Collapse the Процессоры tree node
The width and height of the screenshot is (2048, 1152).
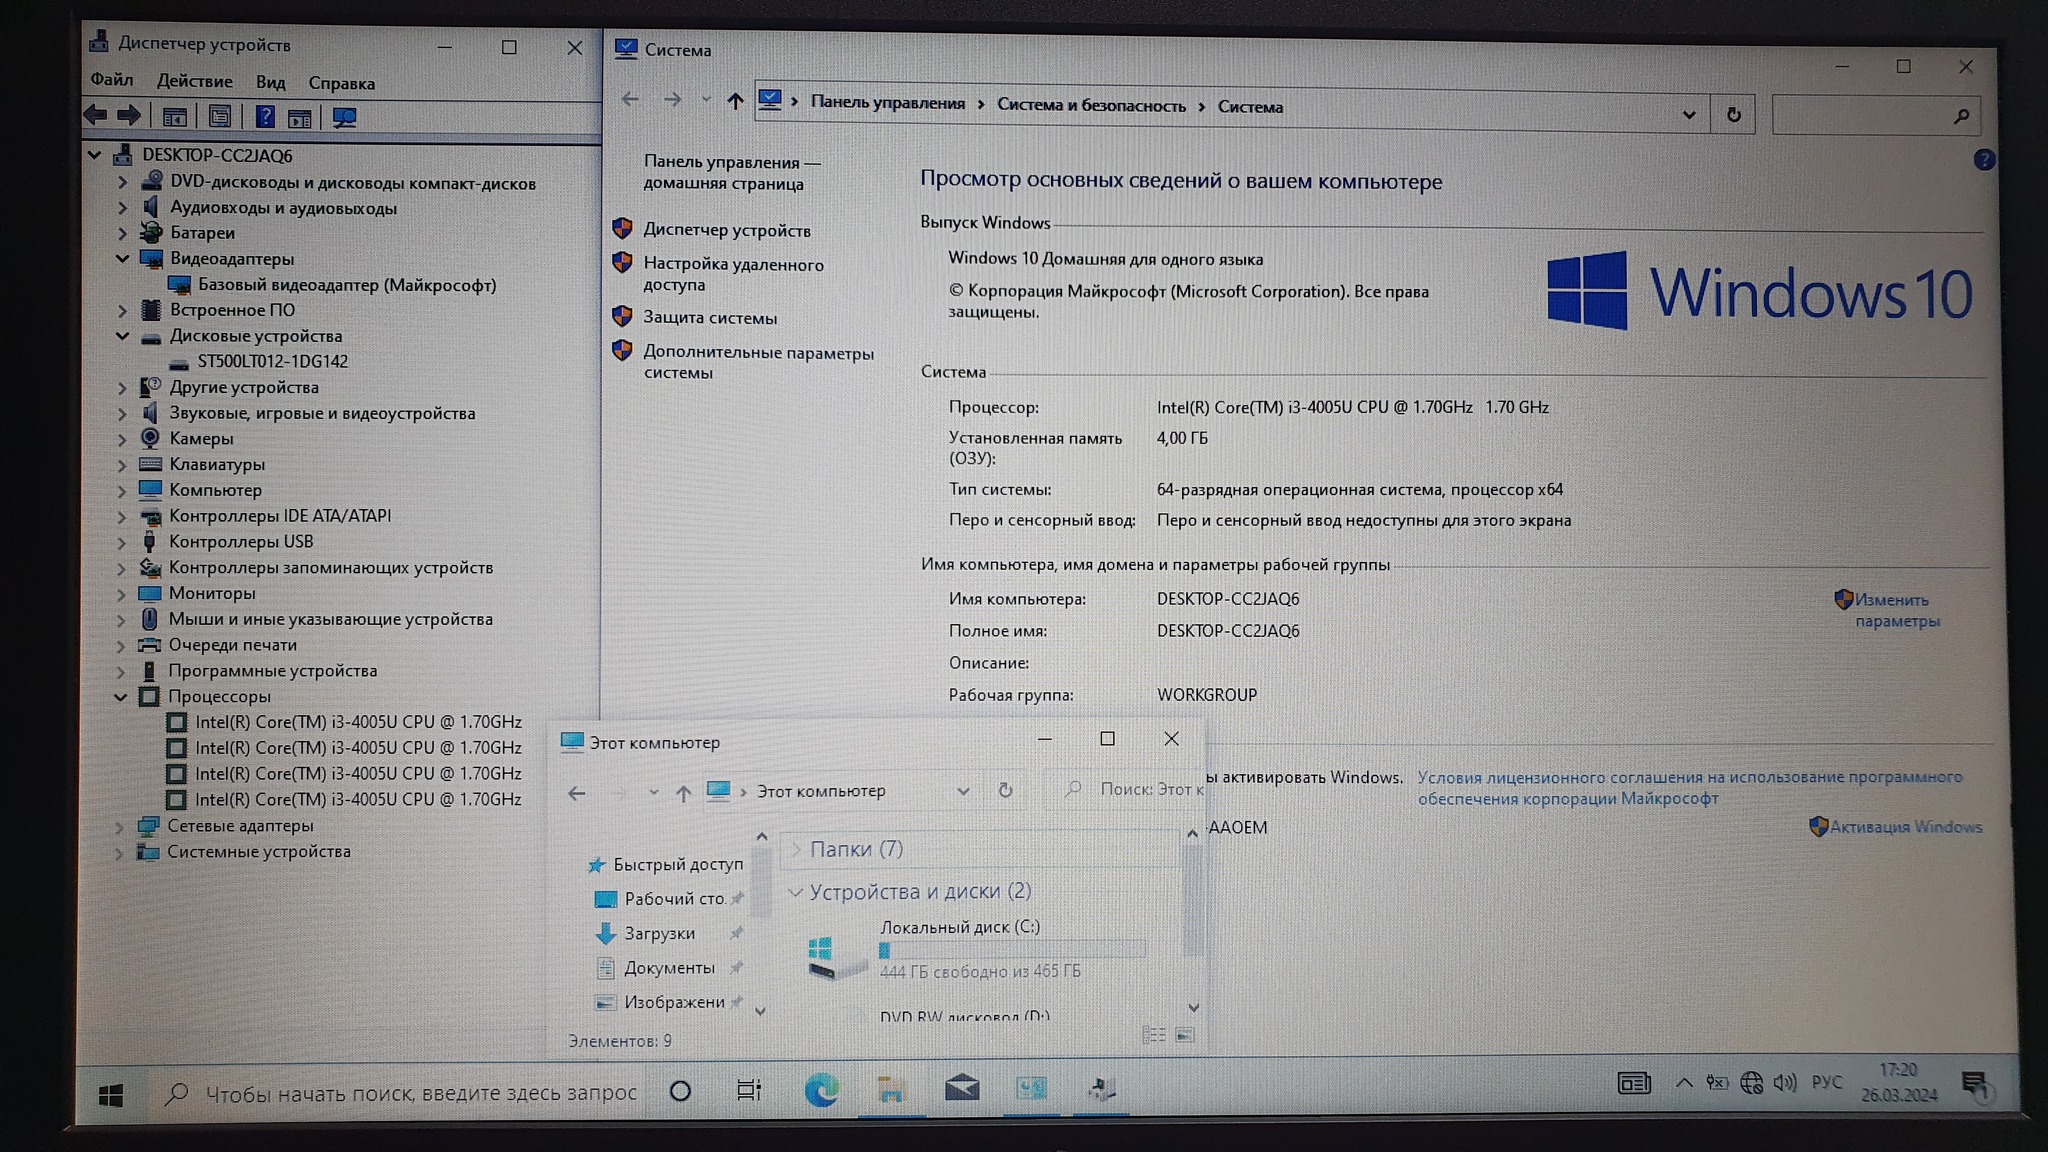121,697
